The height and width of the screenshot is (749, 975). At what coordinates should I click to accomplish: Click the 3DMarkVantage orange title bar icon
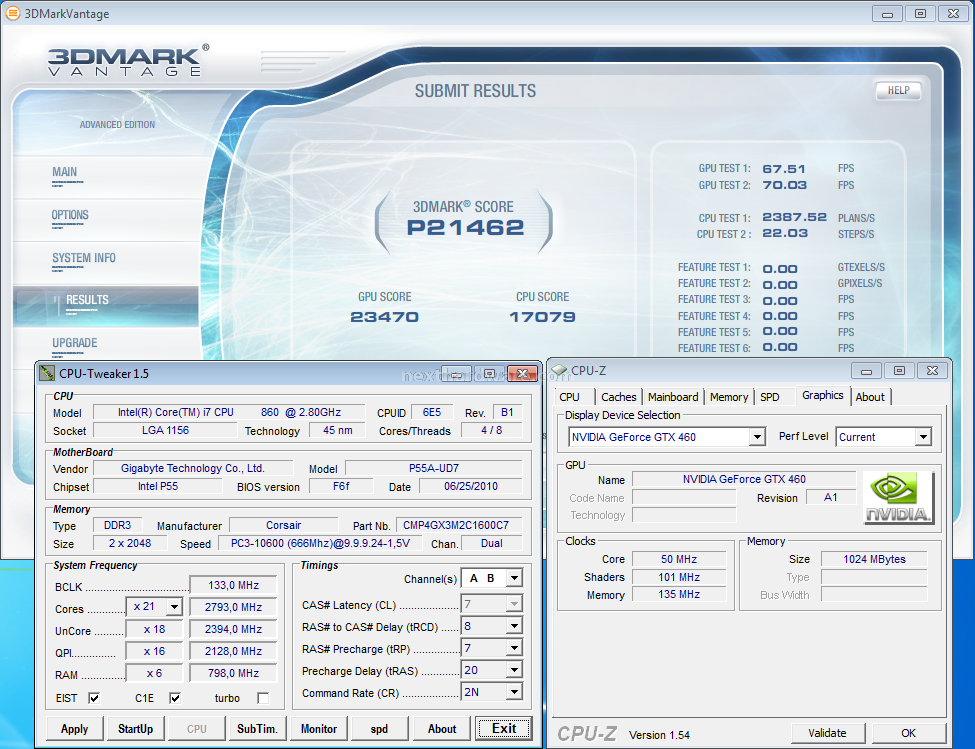pyautogui.click(x=12, y=13)
